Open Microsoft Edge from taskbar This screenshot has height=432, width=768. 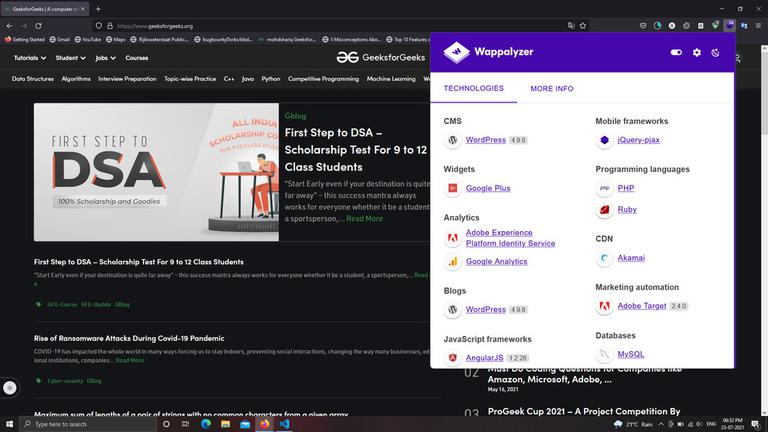click(x=206, y=424)
